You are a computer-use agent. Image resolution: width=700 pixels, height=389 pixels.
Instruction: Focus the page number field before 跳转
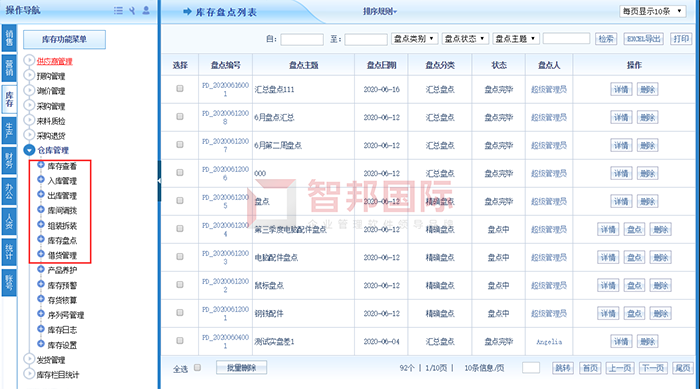(531, 368)
